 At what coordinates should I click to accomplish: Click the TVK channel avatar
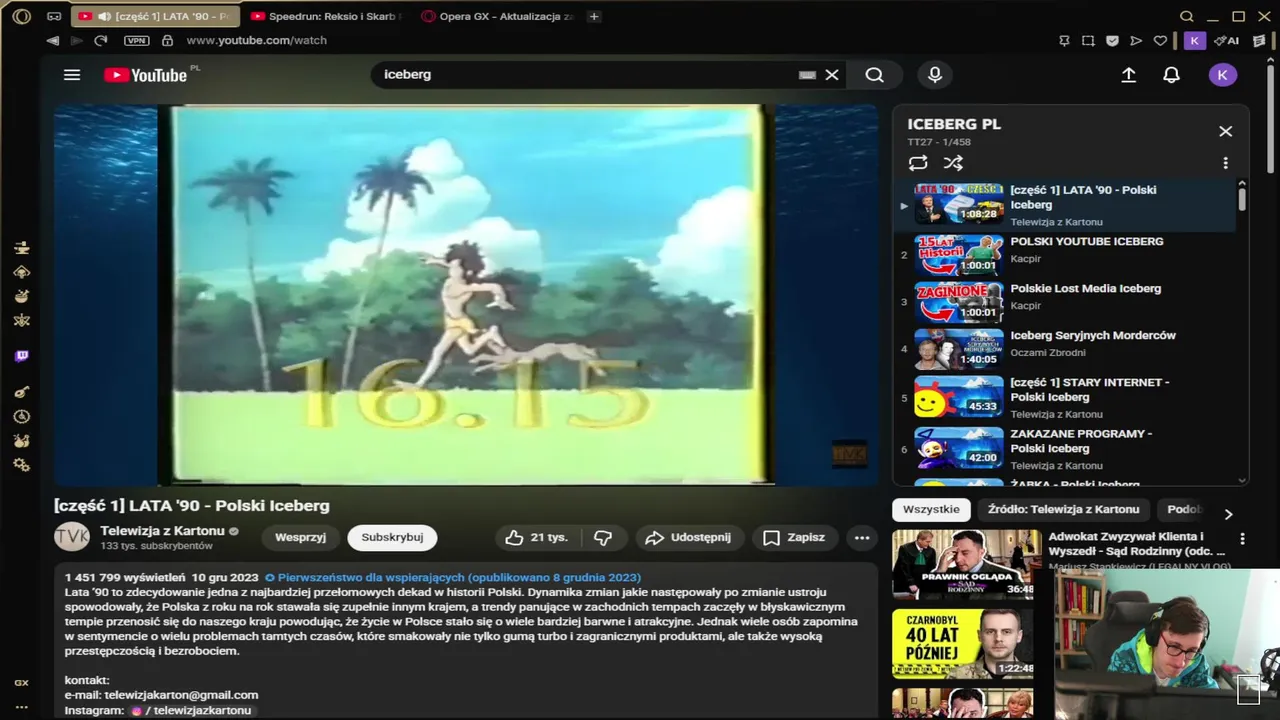point(72,537)
